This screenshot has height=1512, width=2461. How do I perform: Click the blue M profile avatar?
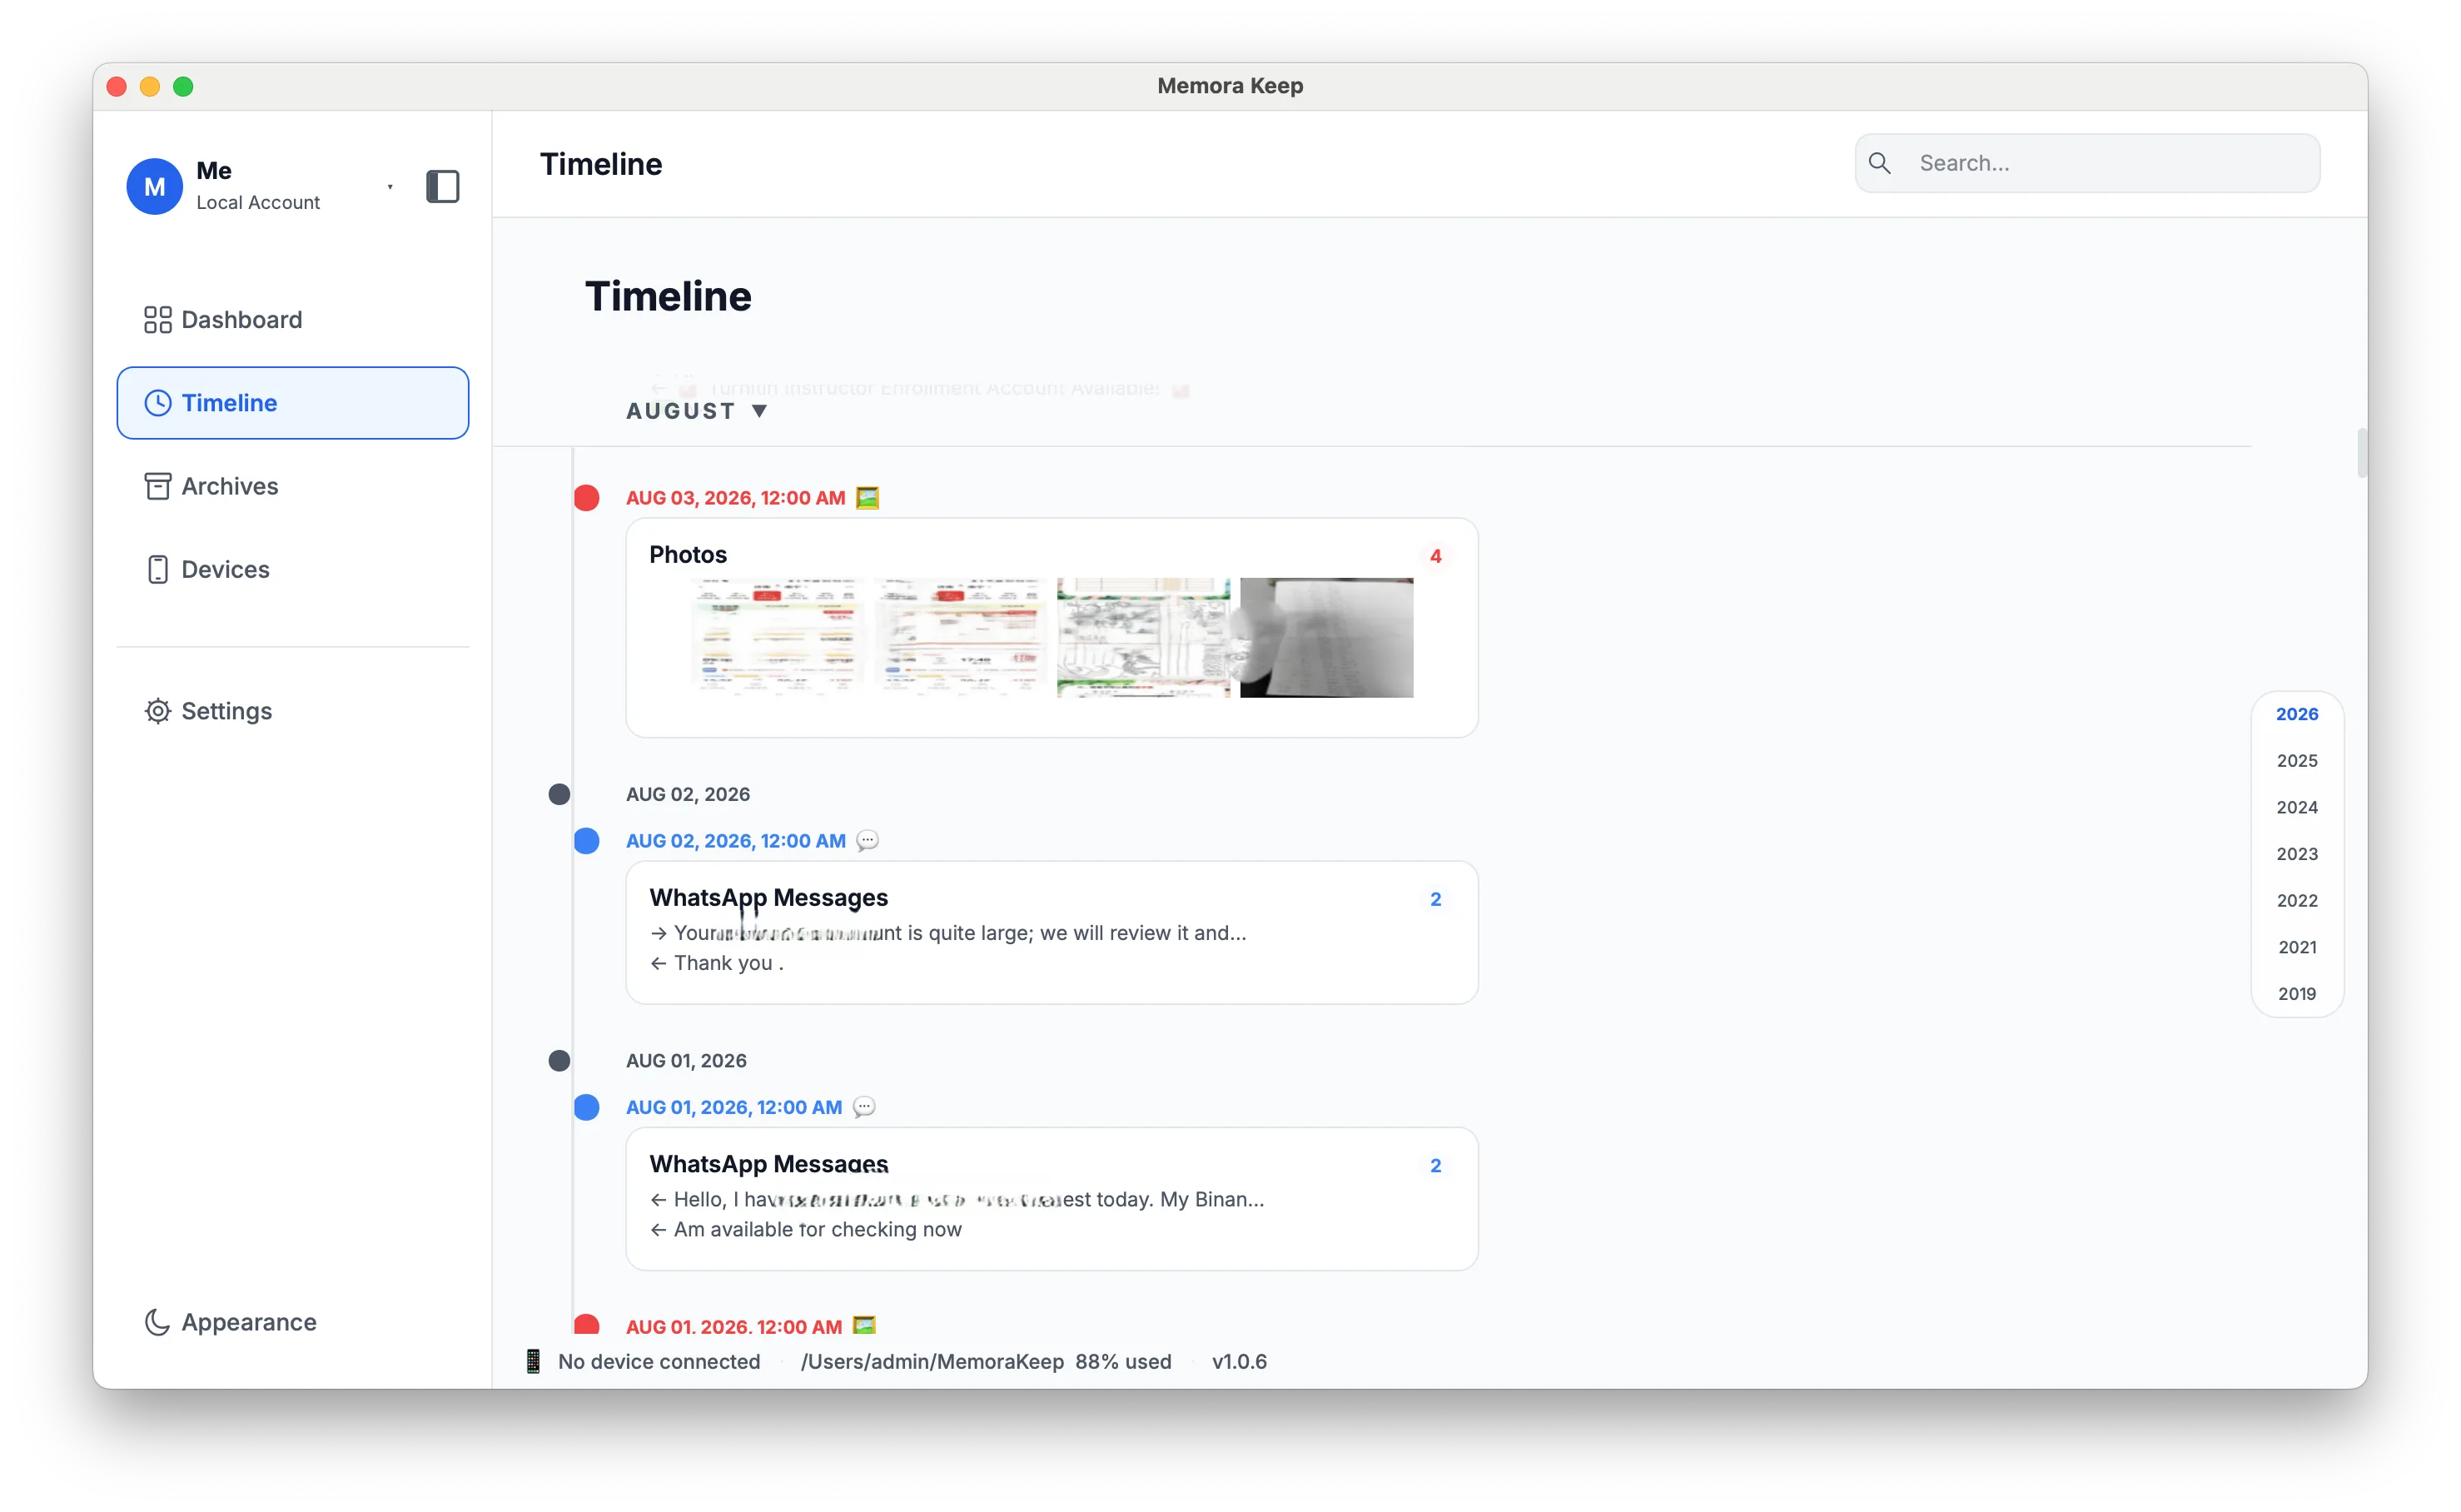154,187
